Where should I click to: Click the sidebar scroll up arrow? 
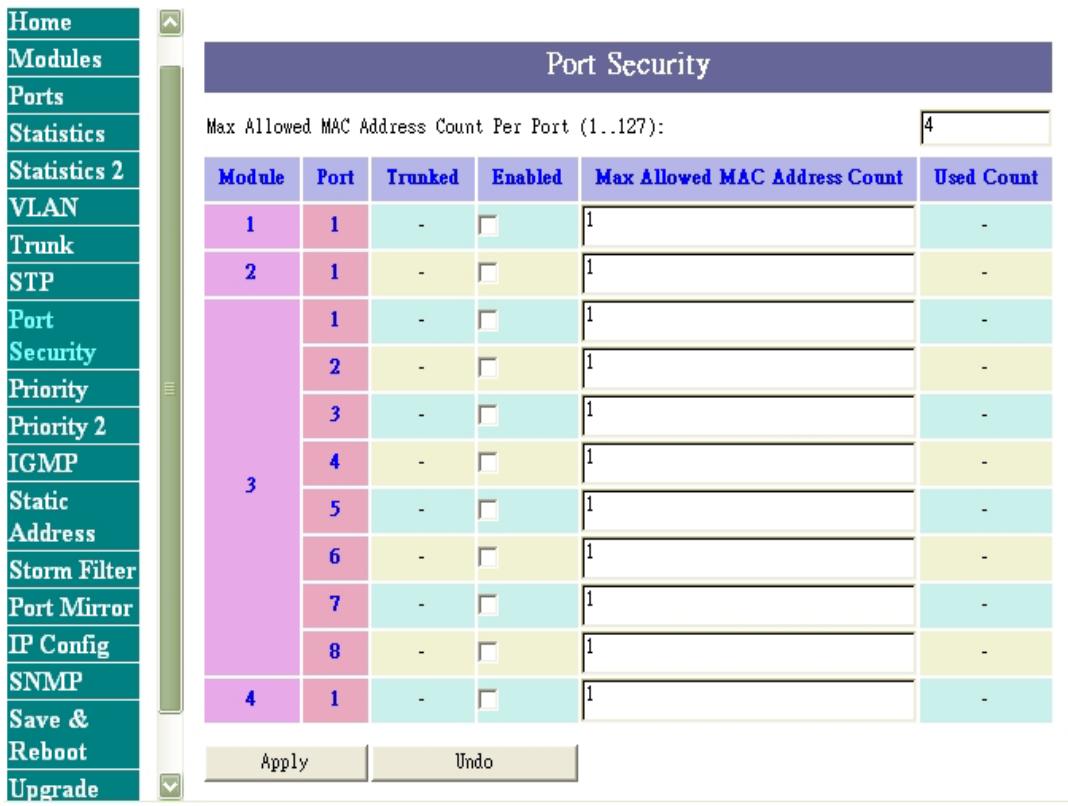170,23
